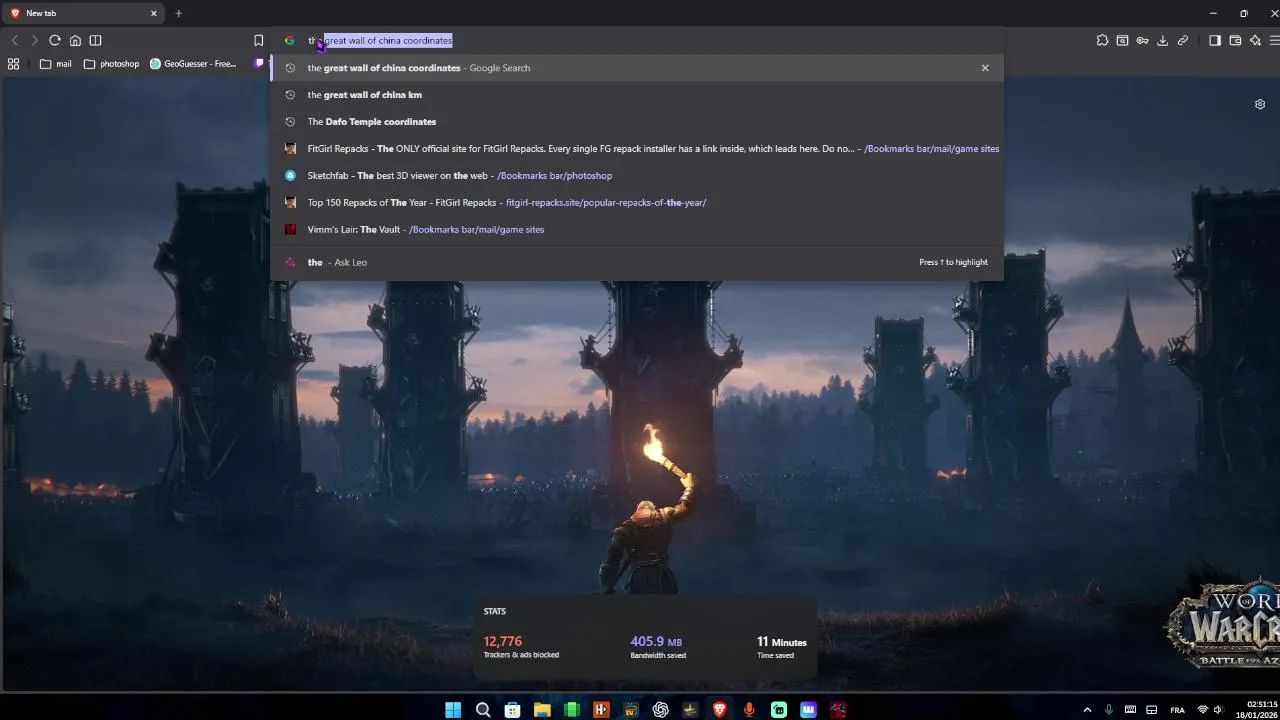1280x720 pixels.
Task: Choose 'the great wall of china km' suggestion
Action: (x=637, y=95)
